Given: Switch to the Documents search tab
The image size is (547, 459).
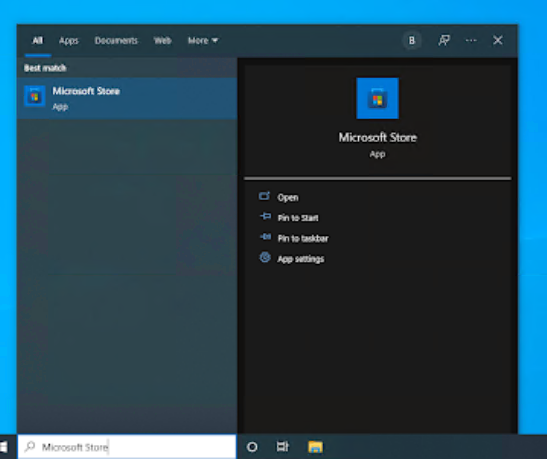Looking at the screenshot, I should coord(116,41).
